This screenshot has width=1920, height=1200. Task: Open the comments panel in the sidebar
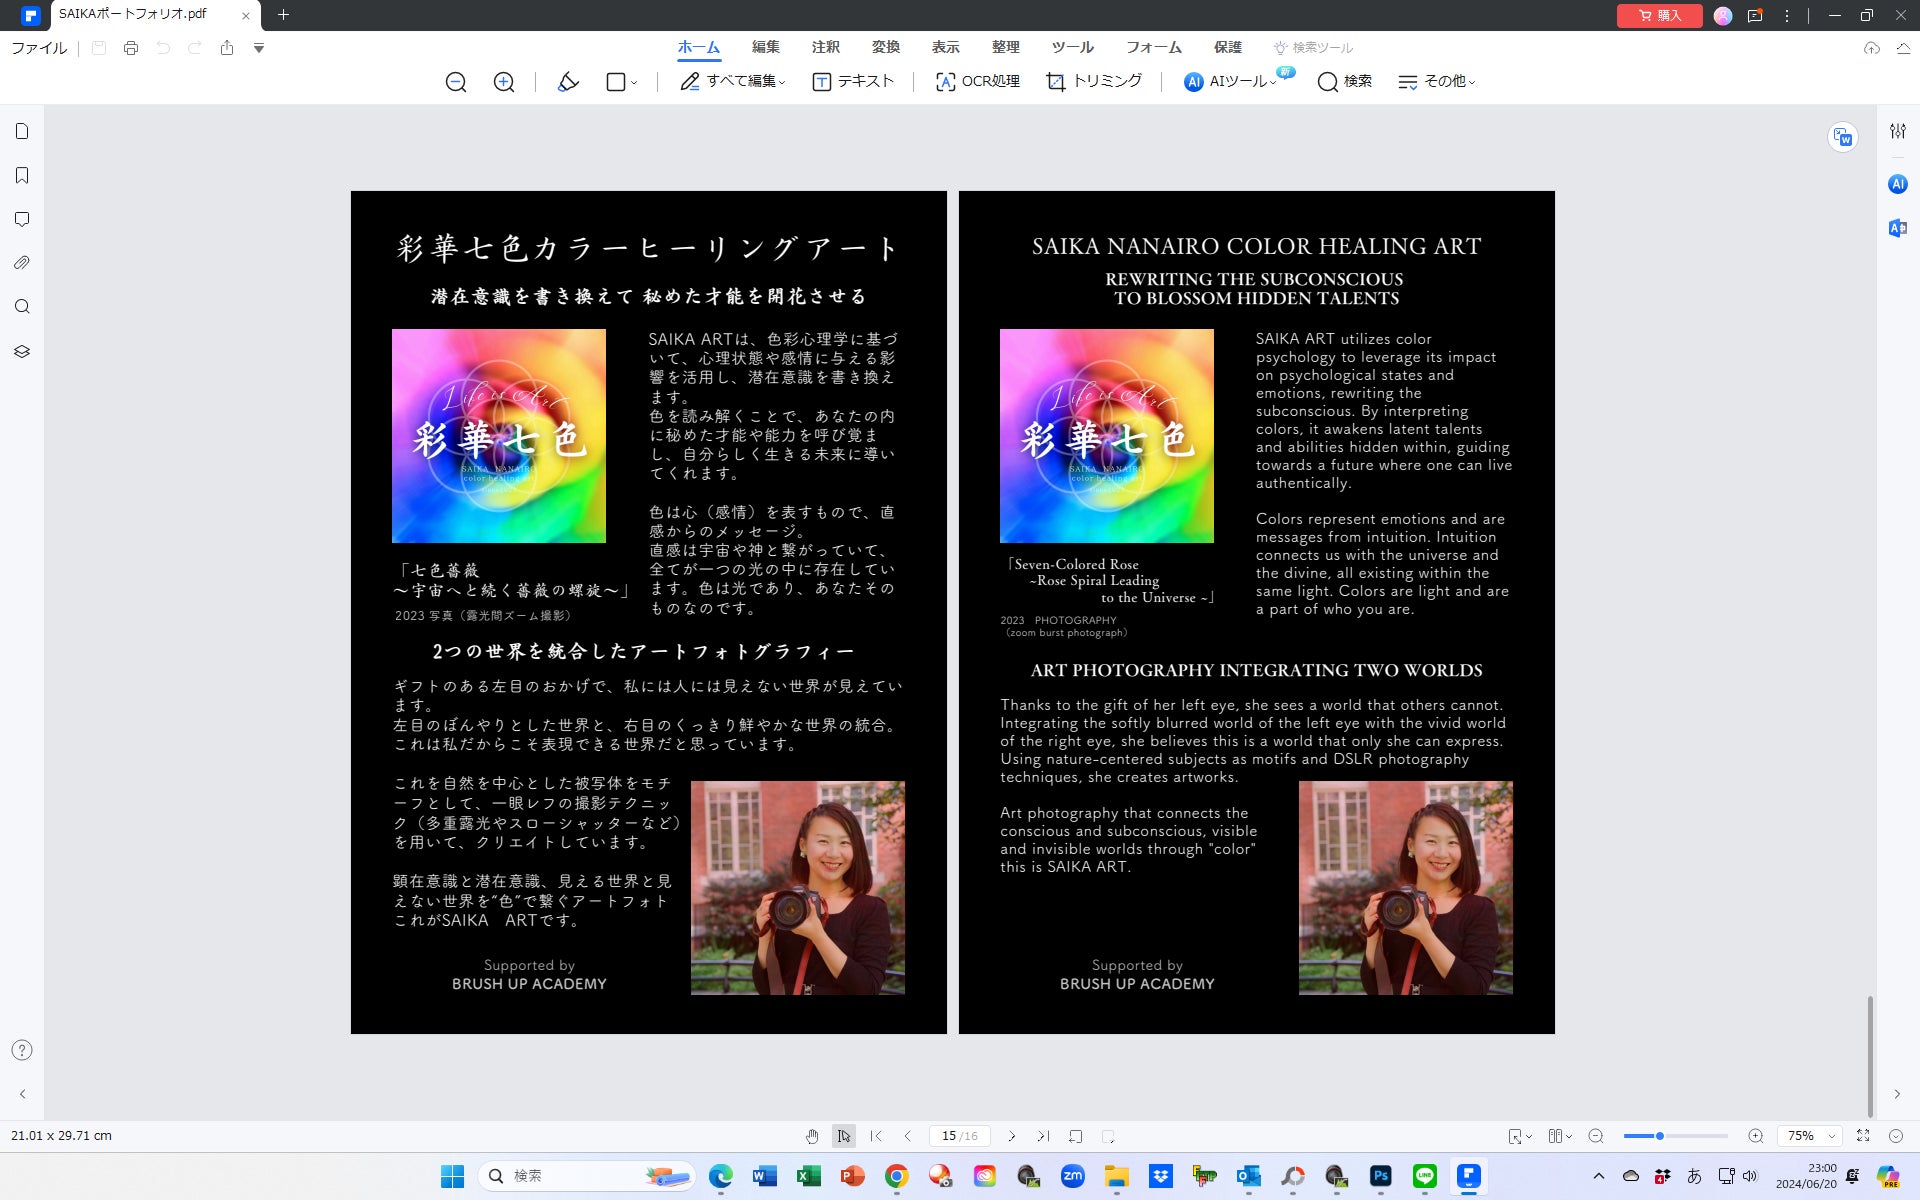point(22,220)
